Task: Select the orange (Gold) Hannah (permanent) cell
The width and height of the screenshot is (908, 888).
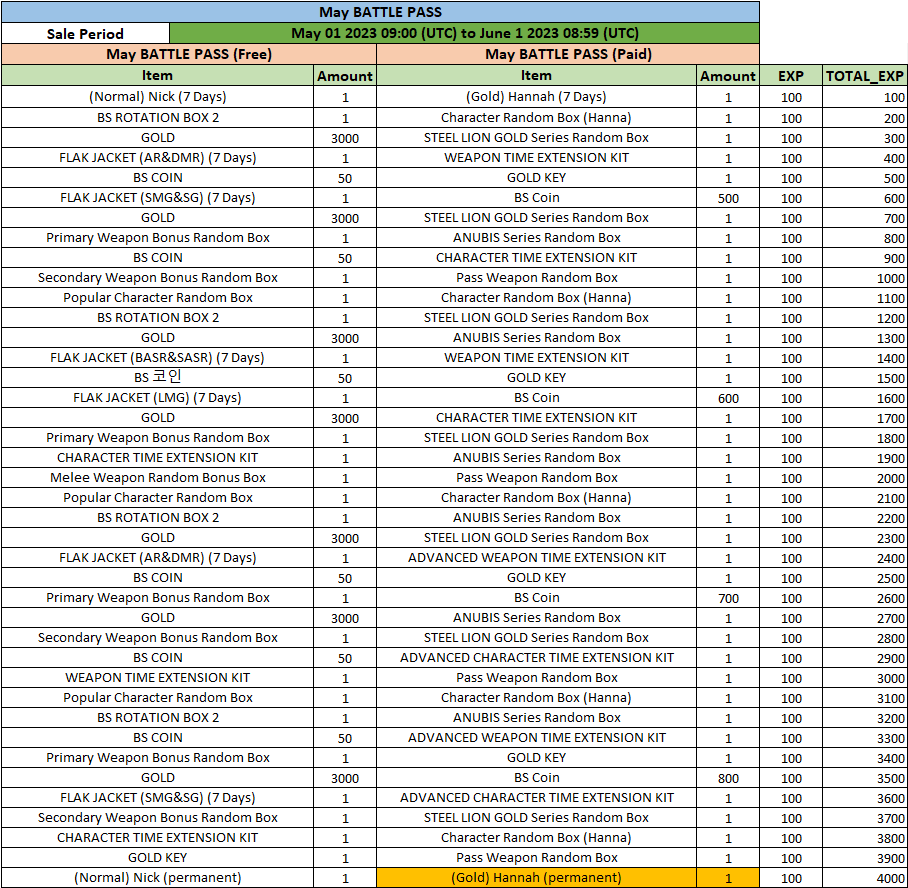Action: pyautogui.click(x=536, y=878)
